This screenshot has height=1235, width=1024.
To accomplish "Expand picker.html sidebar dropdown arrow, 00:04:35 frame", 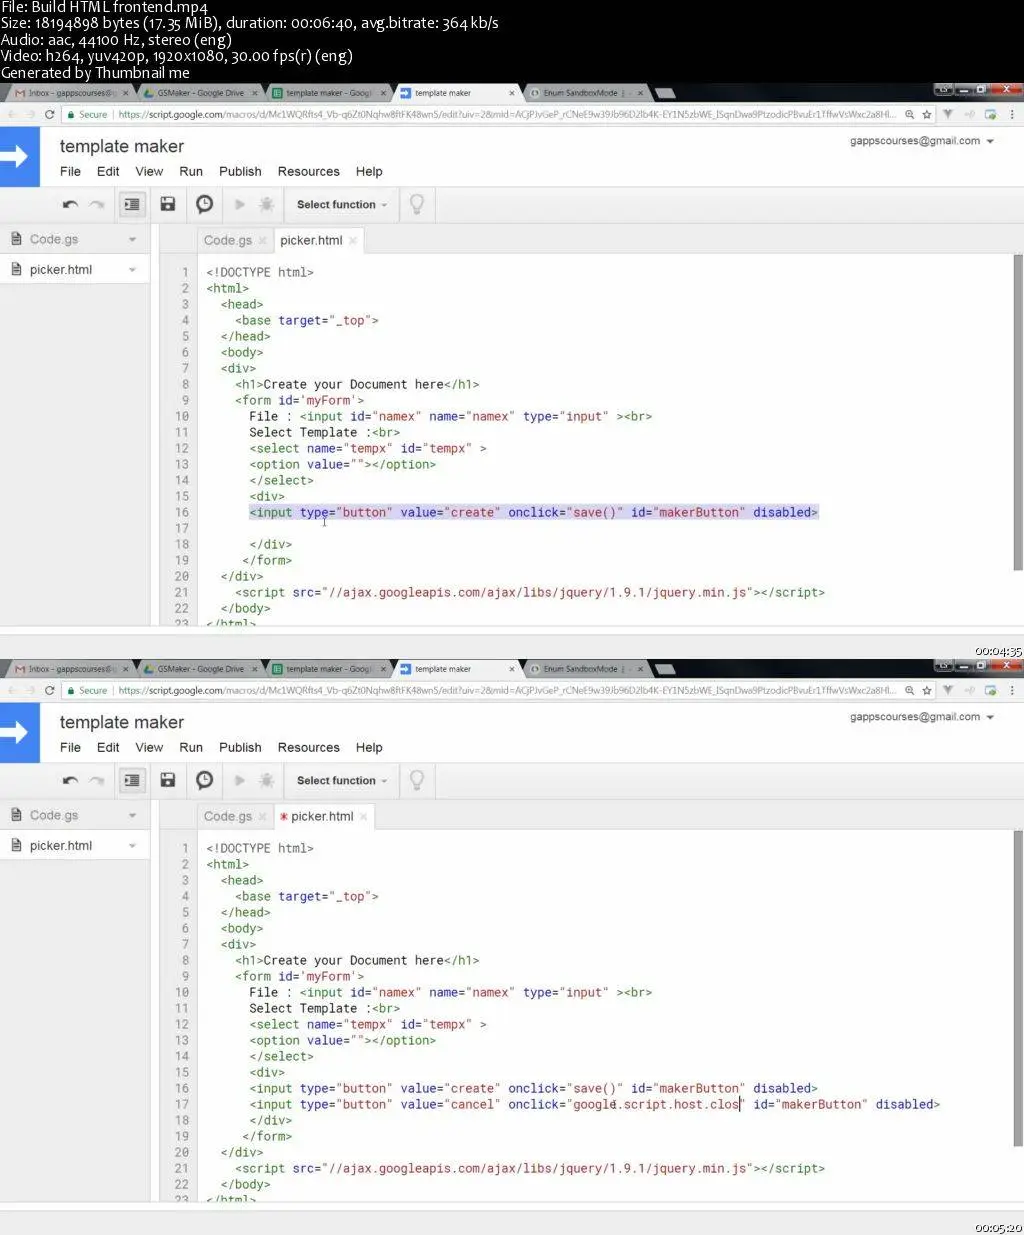I will tap(132, 270).
